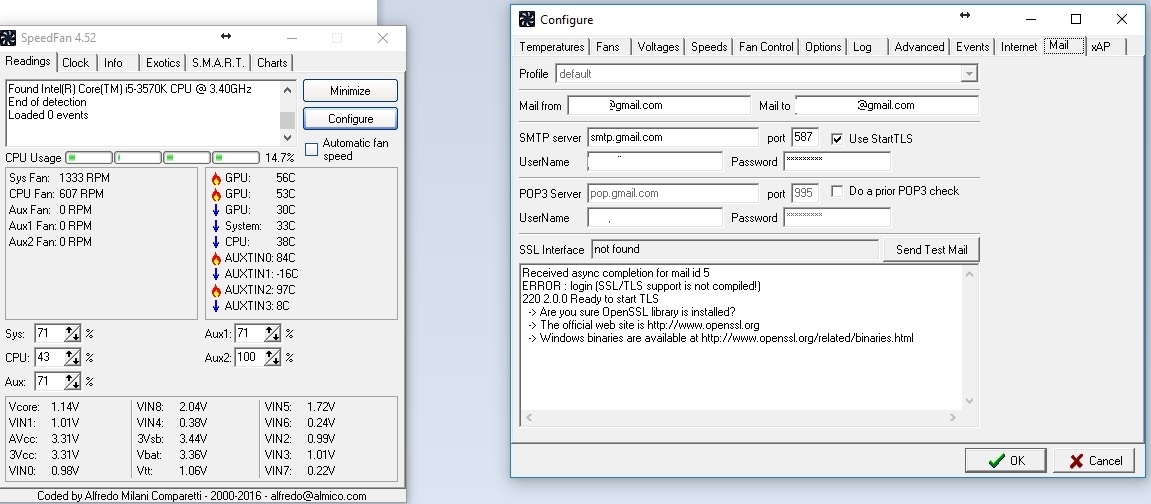
Task: Click the green checkmark icon on OK button
Action: click(x=997, y=461)
